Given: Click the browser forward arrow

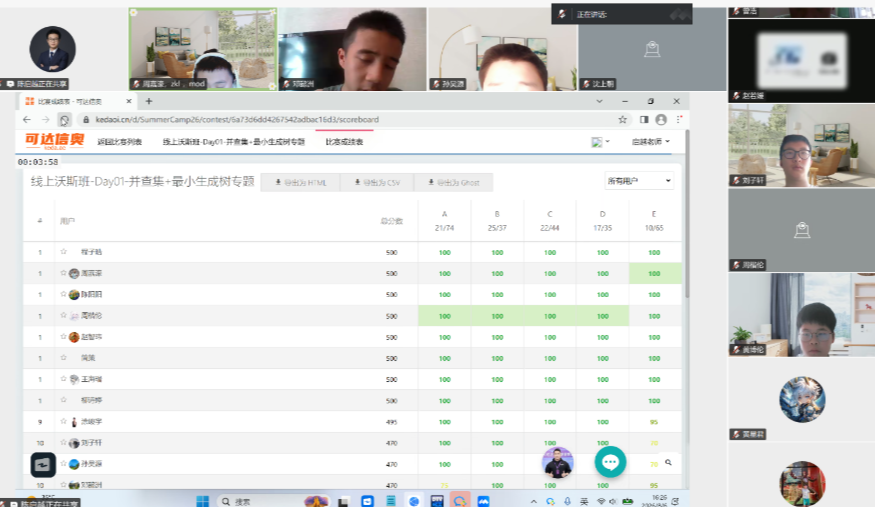Looking at the screenshot, I should coord(46,119).
